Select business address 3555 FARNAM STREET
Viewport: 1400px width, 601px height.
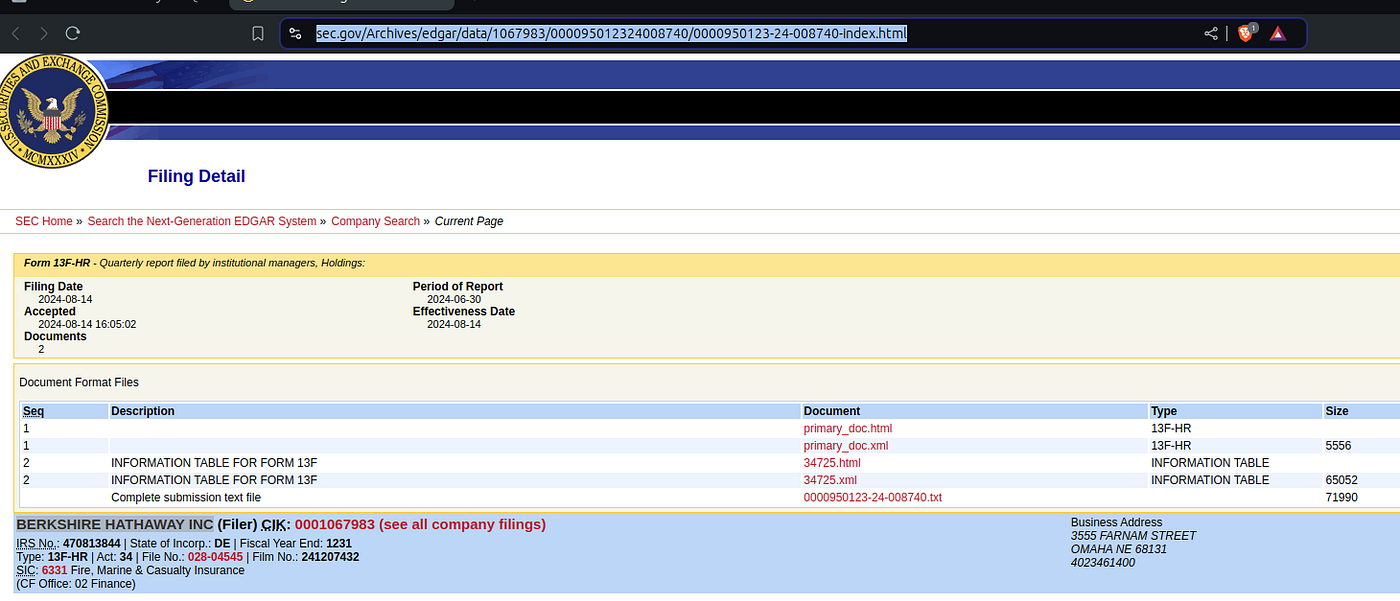click(x=1133, y=535)
